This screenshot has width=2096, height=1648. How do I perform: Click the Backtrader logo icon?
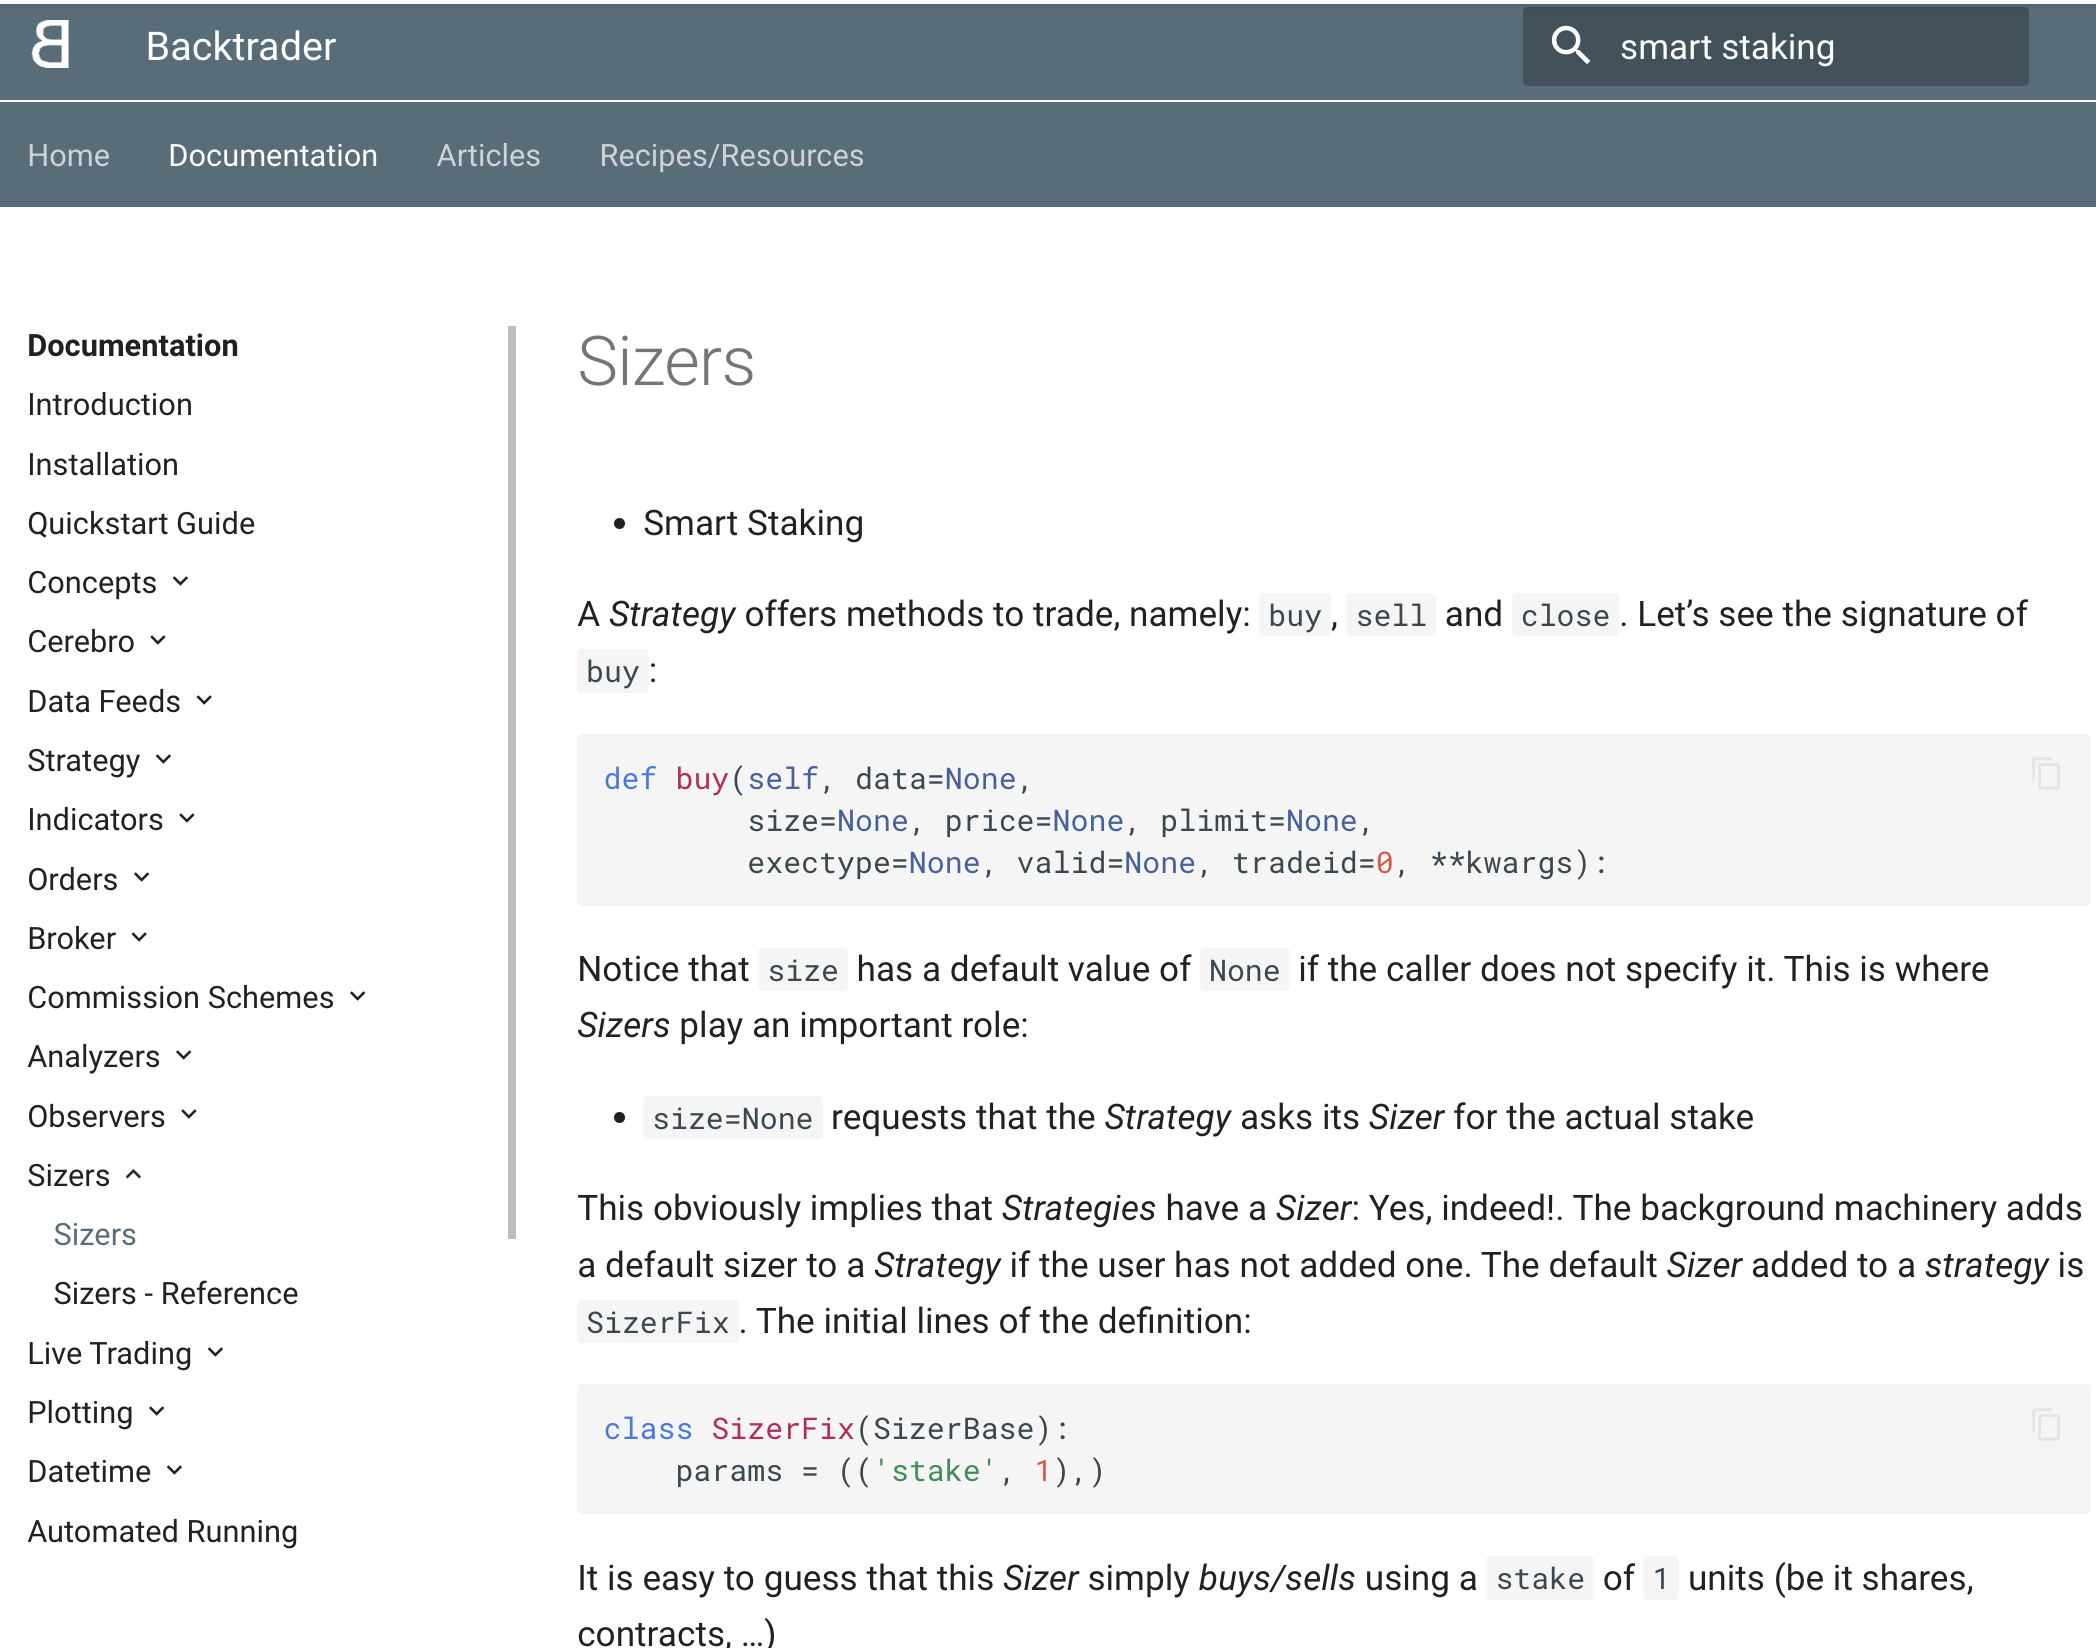coord(50,46)
